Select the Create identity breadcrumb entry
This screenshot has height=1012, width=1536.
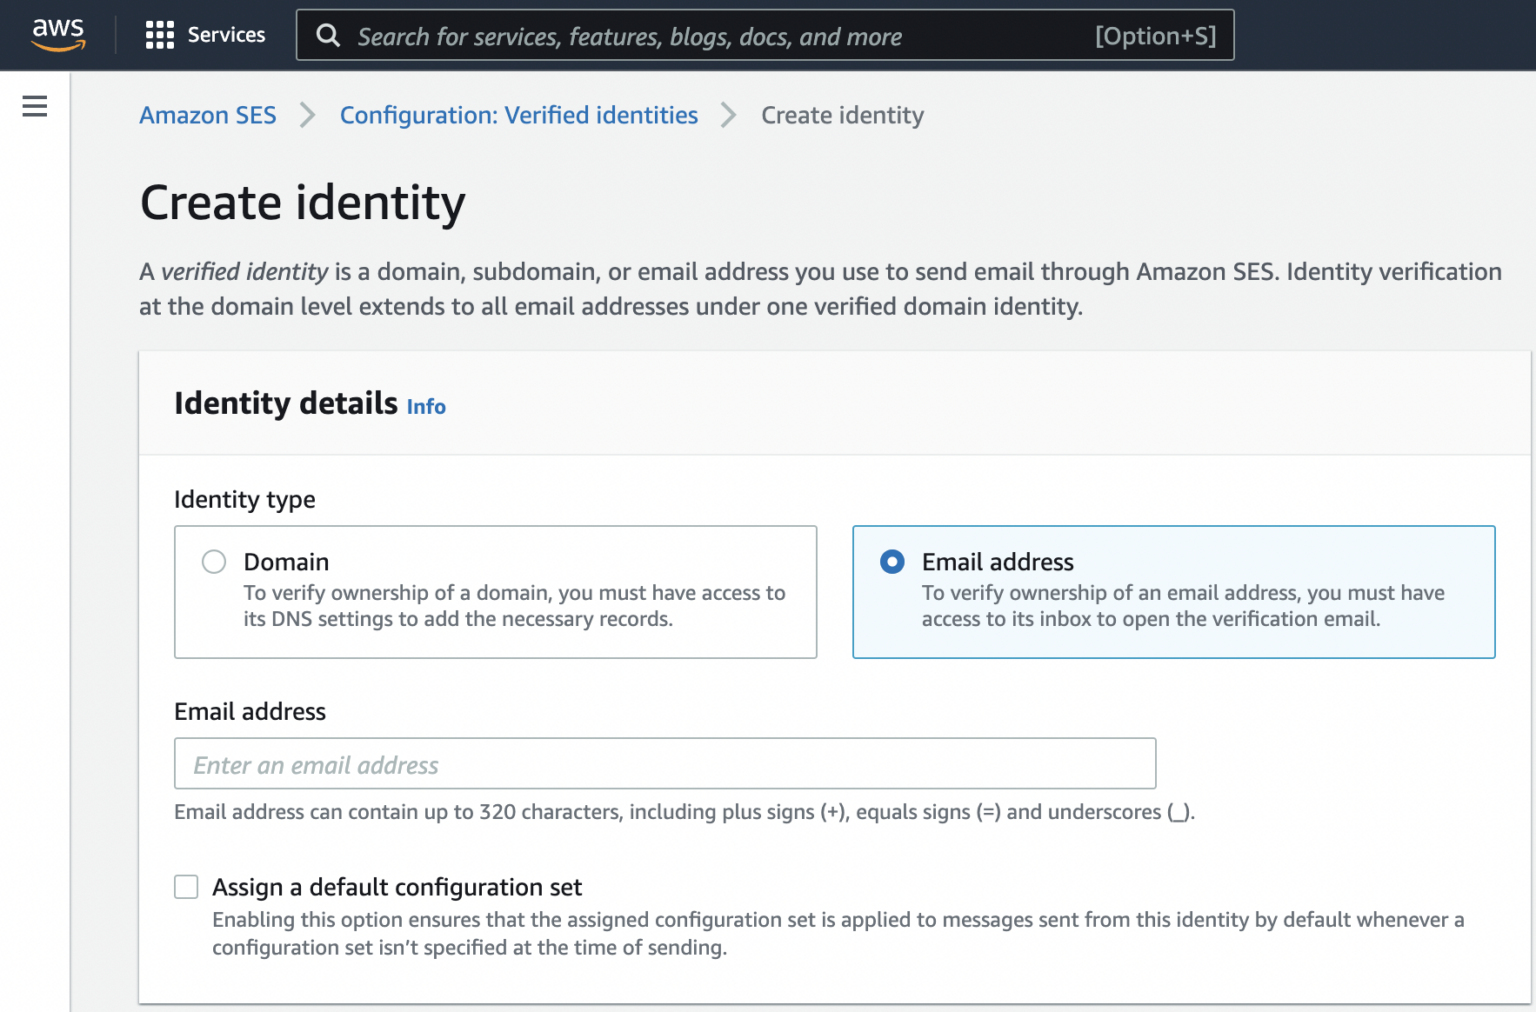click(842, 115)
